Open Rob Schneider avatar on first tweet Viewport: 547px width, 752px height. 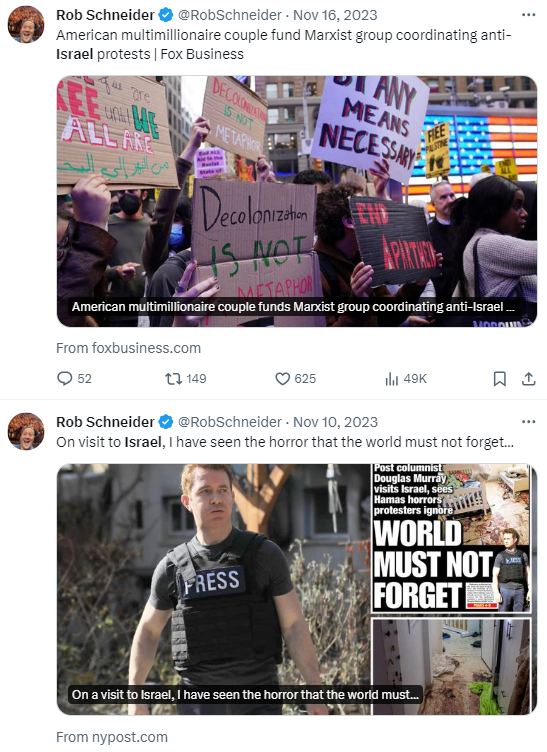(x=26, y=24)
